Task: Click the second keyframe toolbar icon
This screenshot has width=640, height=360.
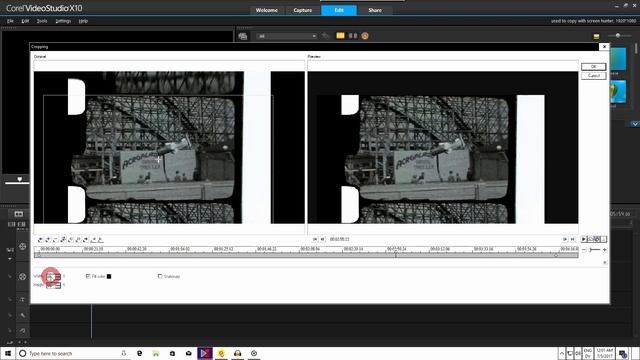Action: (x=48, y=240)
